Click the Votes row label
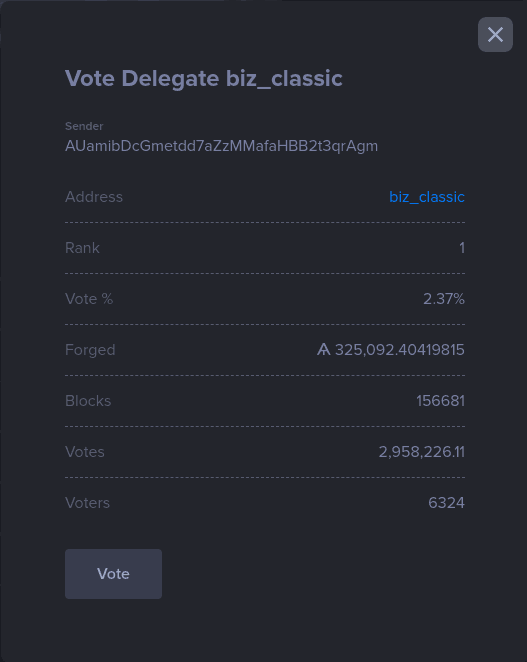This screenshot has width=527, height=662. pos(84,452)
